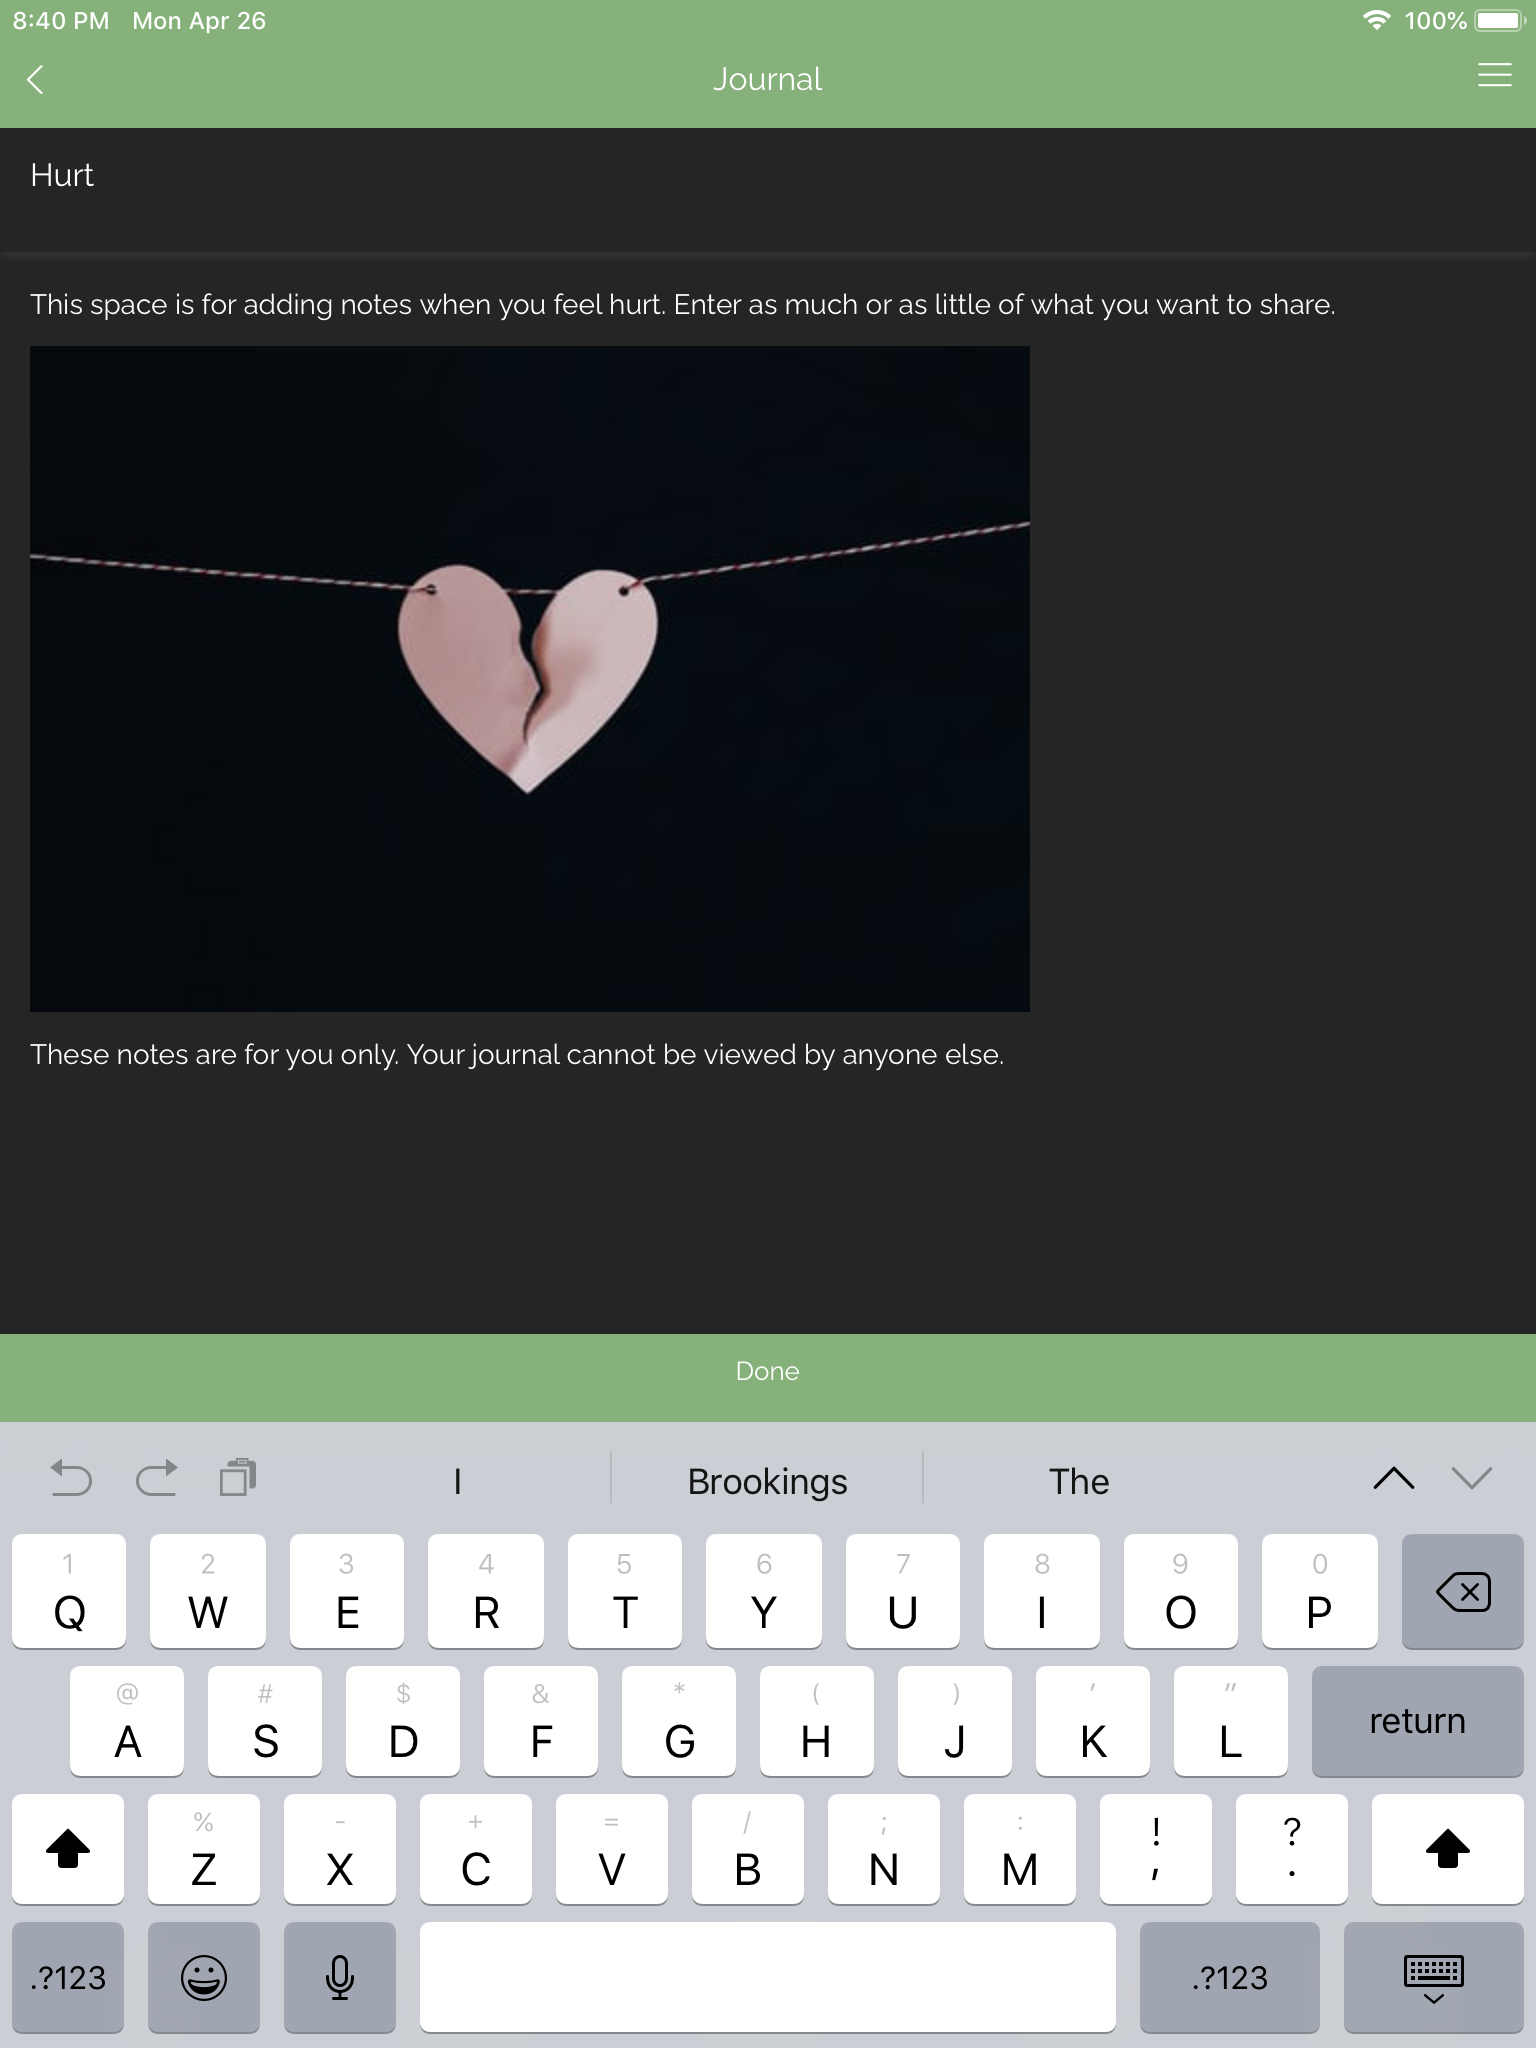Hide the keyboard with dismiss key
The image size is (1536, 2048).
pos(1434,1977)
